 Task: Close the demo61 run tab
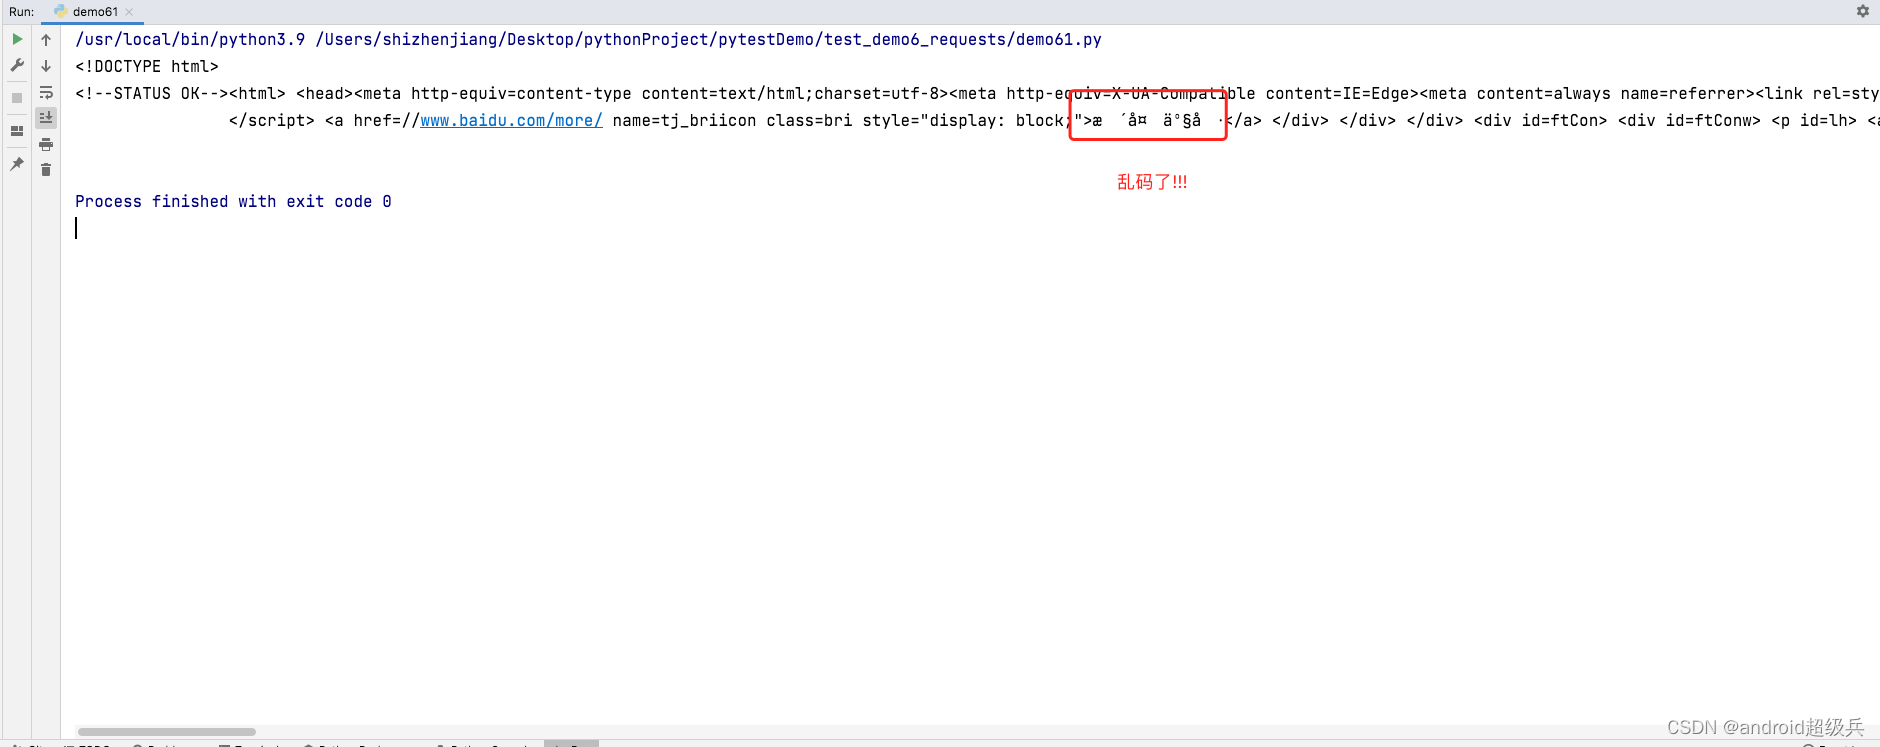129,12
